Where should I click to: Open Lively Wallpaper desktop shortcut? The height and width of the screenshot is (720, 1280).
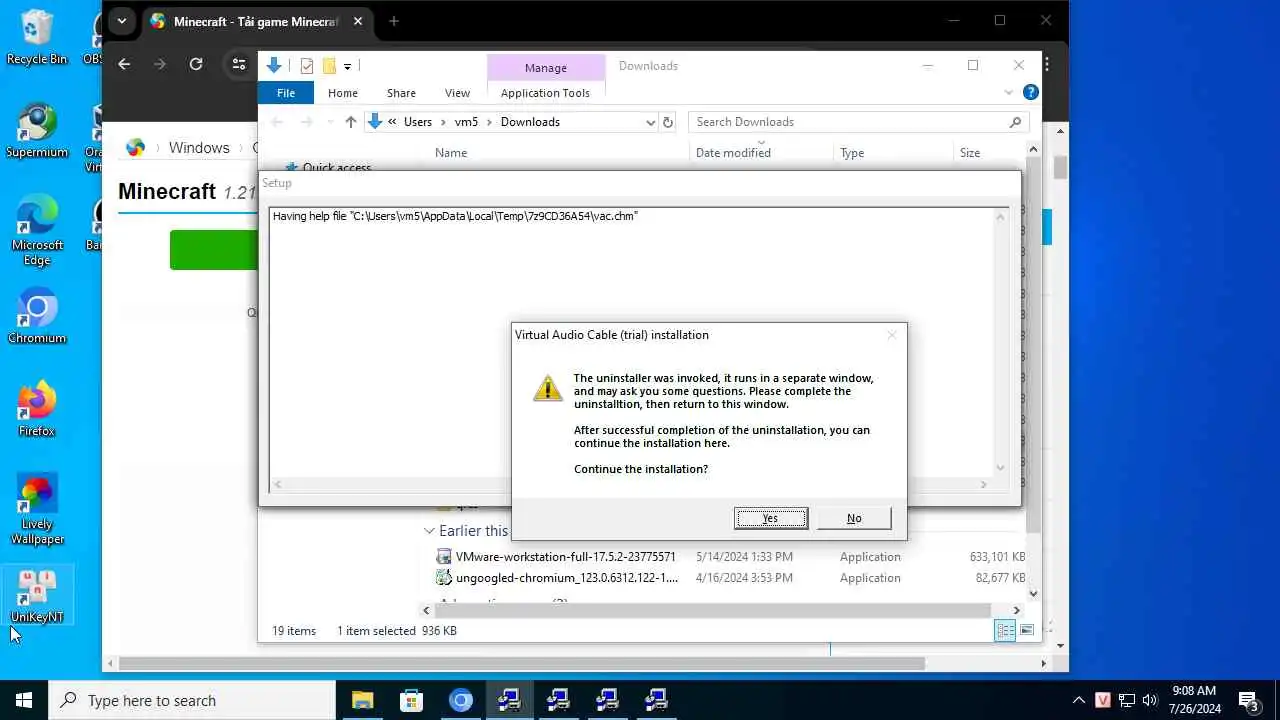coord(37,510)
